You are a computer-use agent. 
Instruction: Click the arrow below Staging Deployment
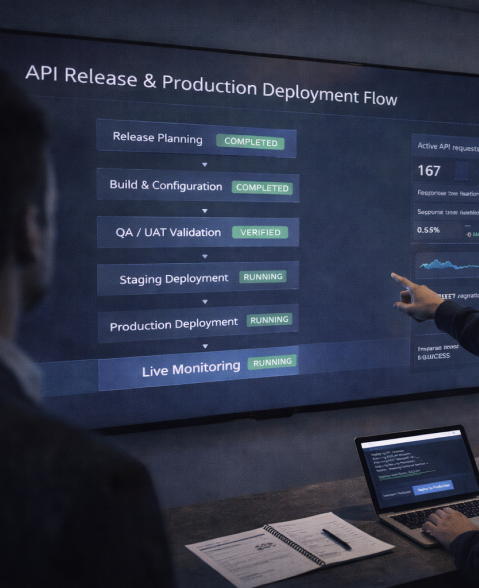[205, 302]
